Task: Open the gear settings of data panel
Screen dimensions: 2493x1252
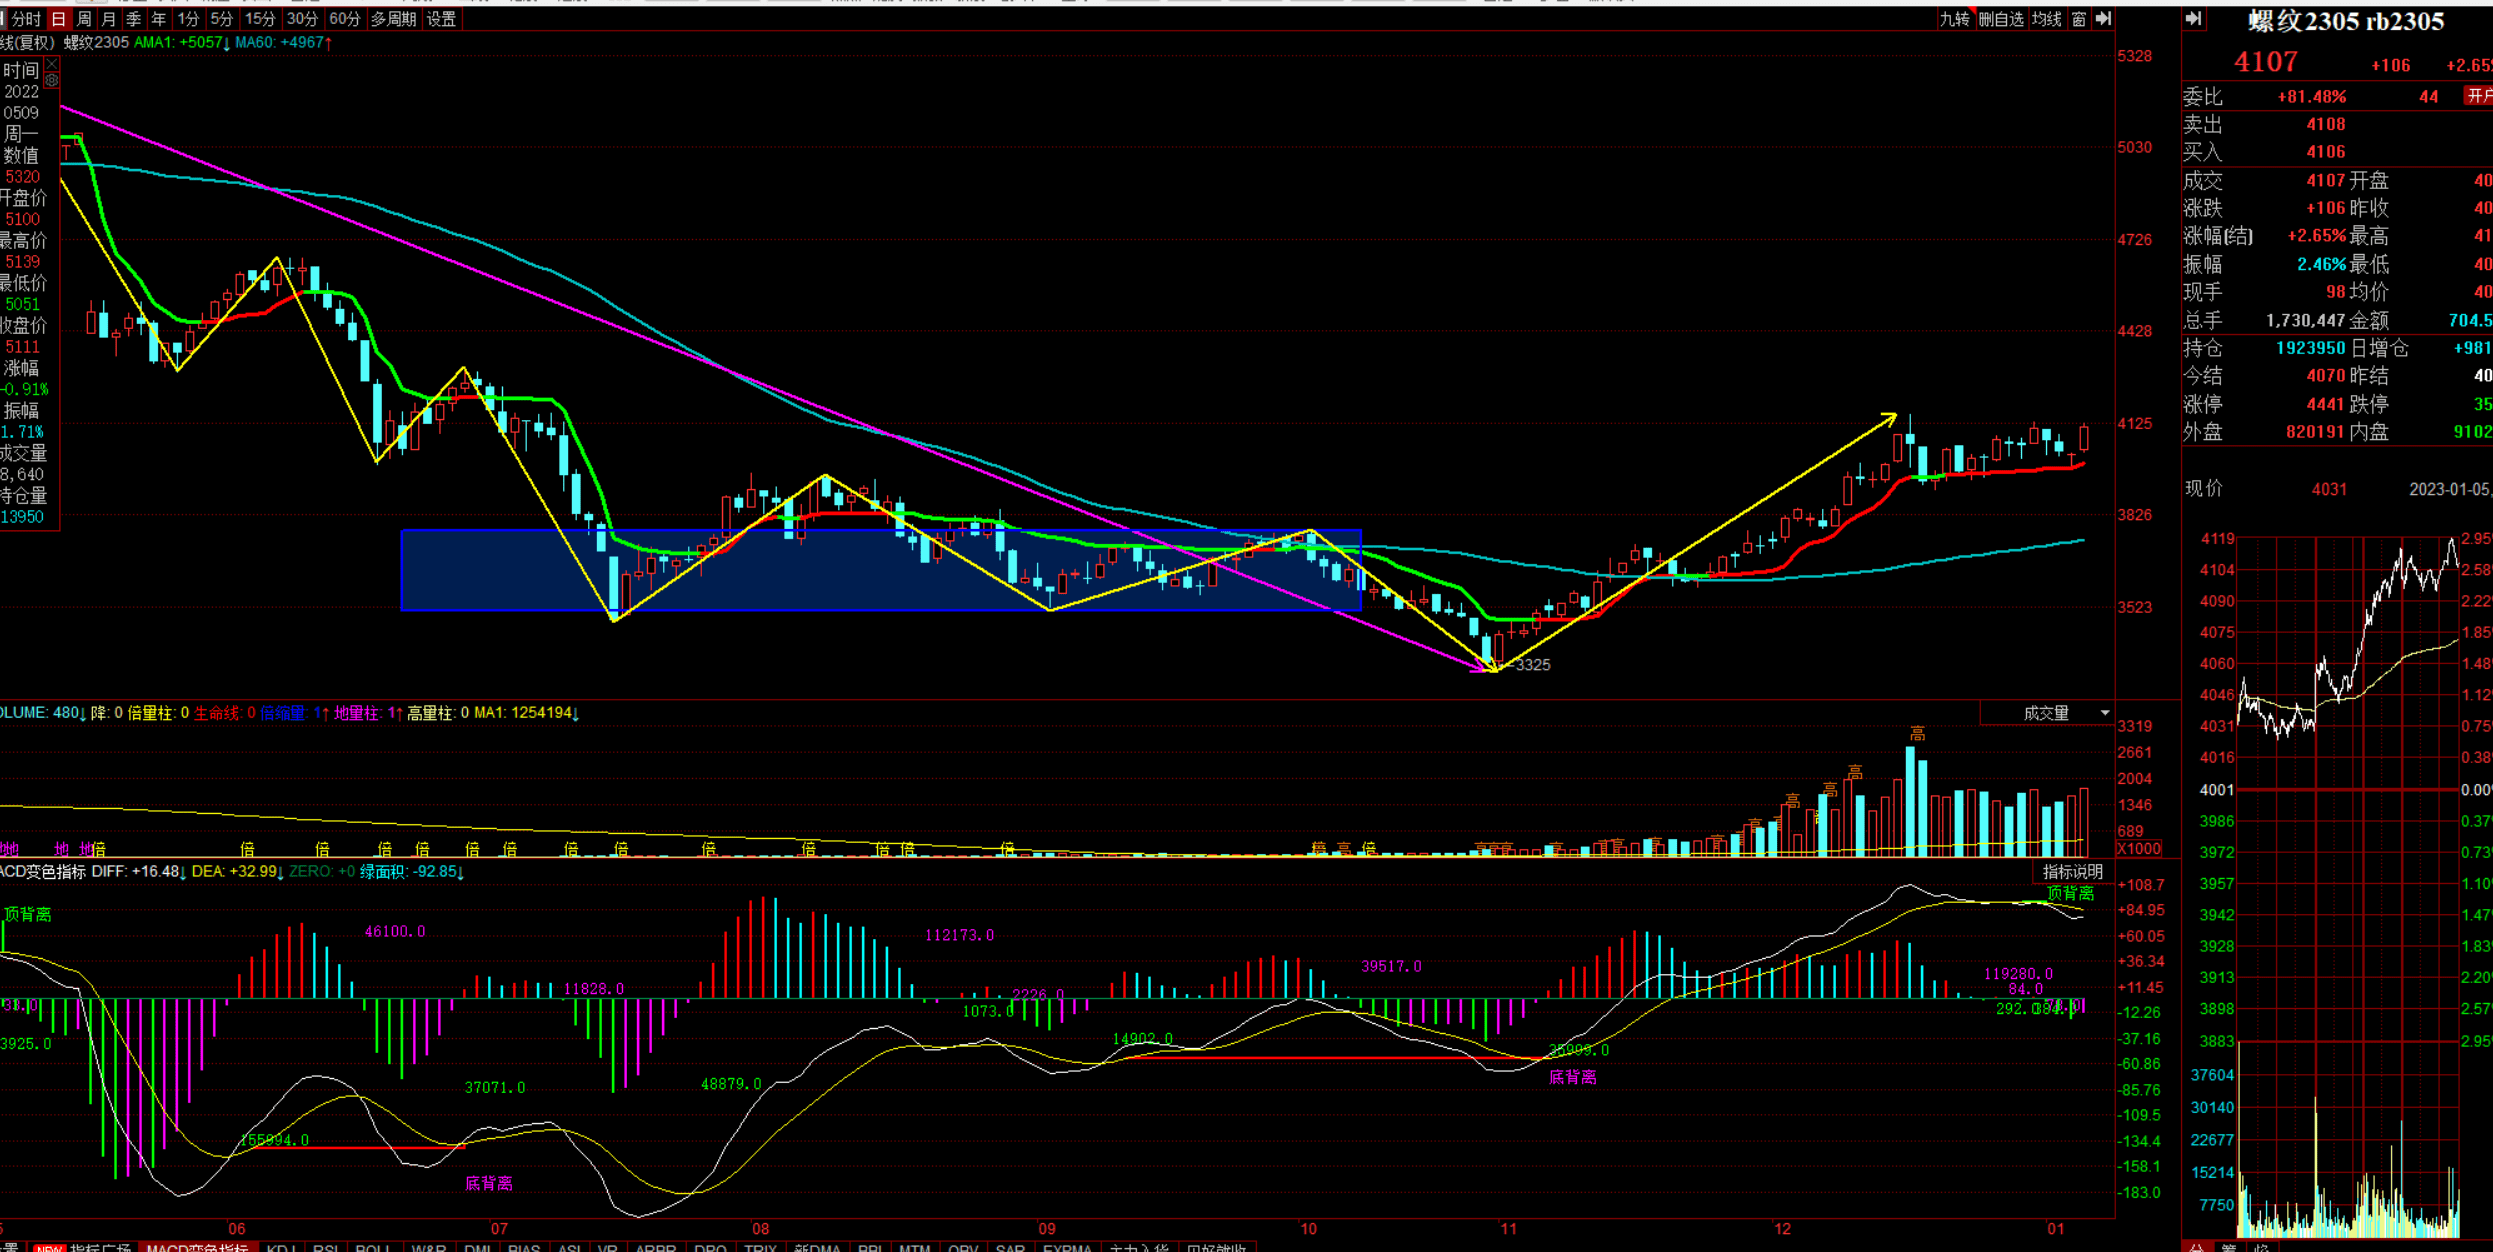Action: pyautogui.click(x=52, y=80)
